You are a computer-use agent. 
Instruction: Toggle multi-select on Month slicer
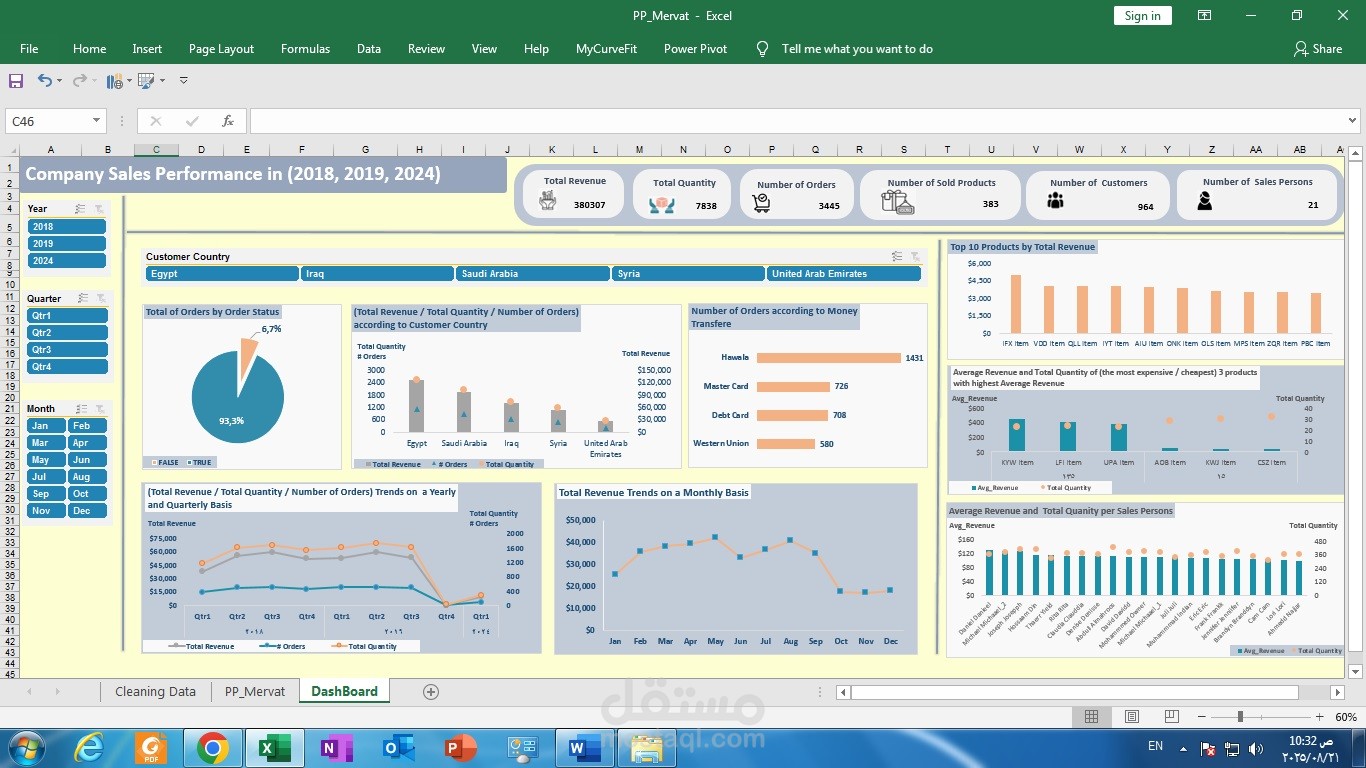coord(84,408)
